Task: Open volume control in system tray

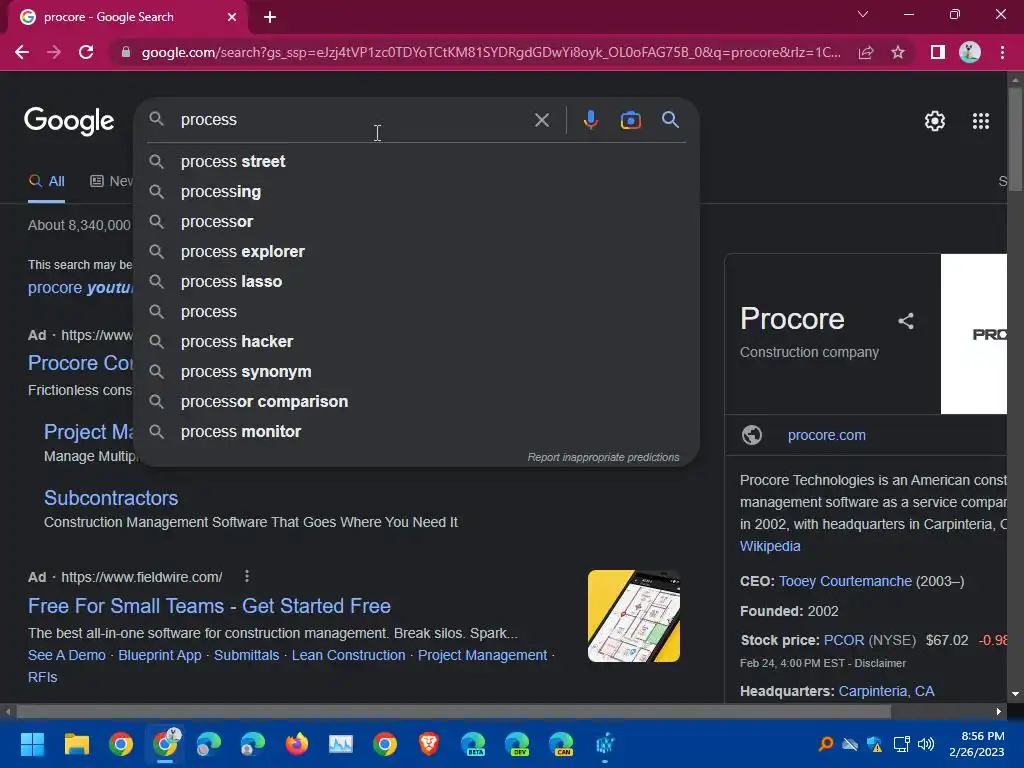Action: (x=926, y=744)
